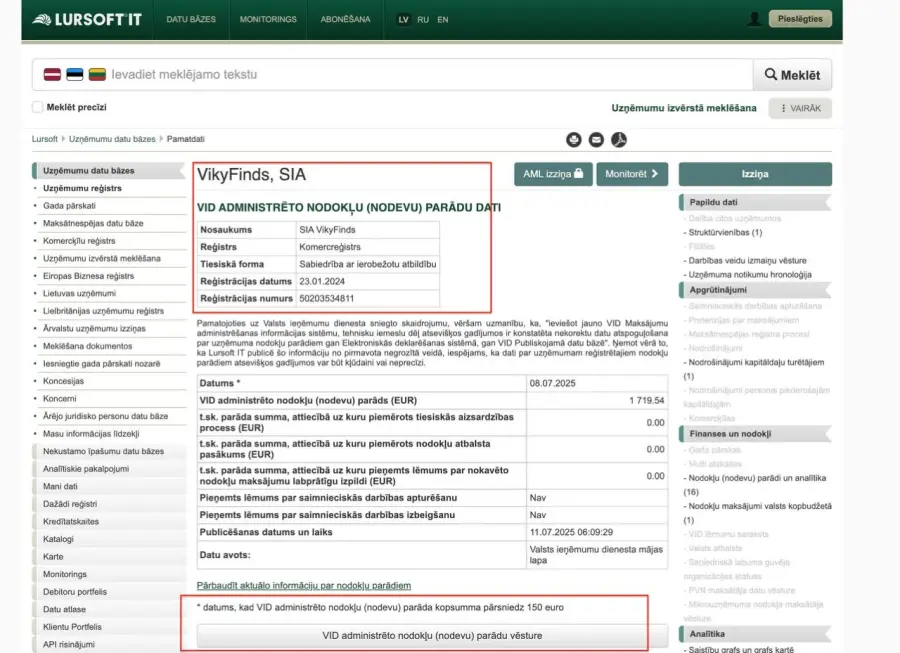900x653 pixels.
Task: Collapse the Papildu dati panel header
Action: pos(755,202)
